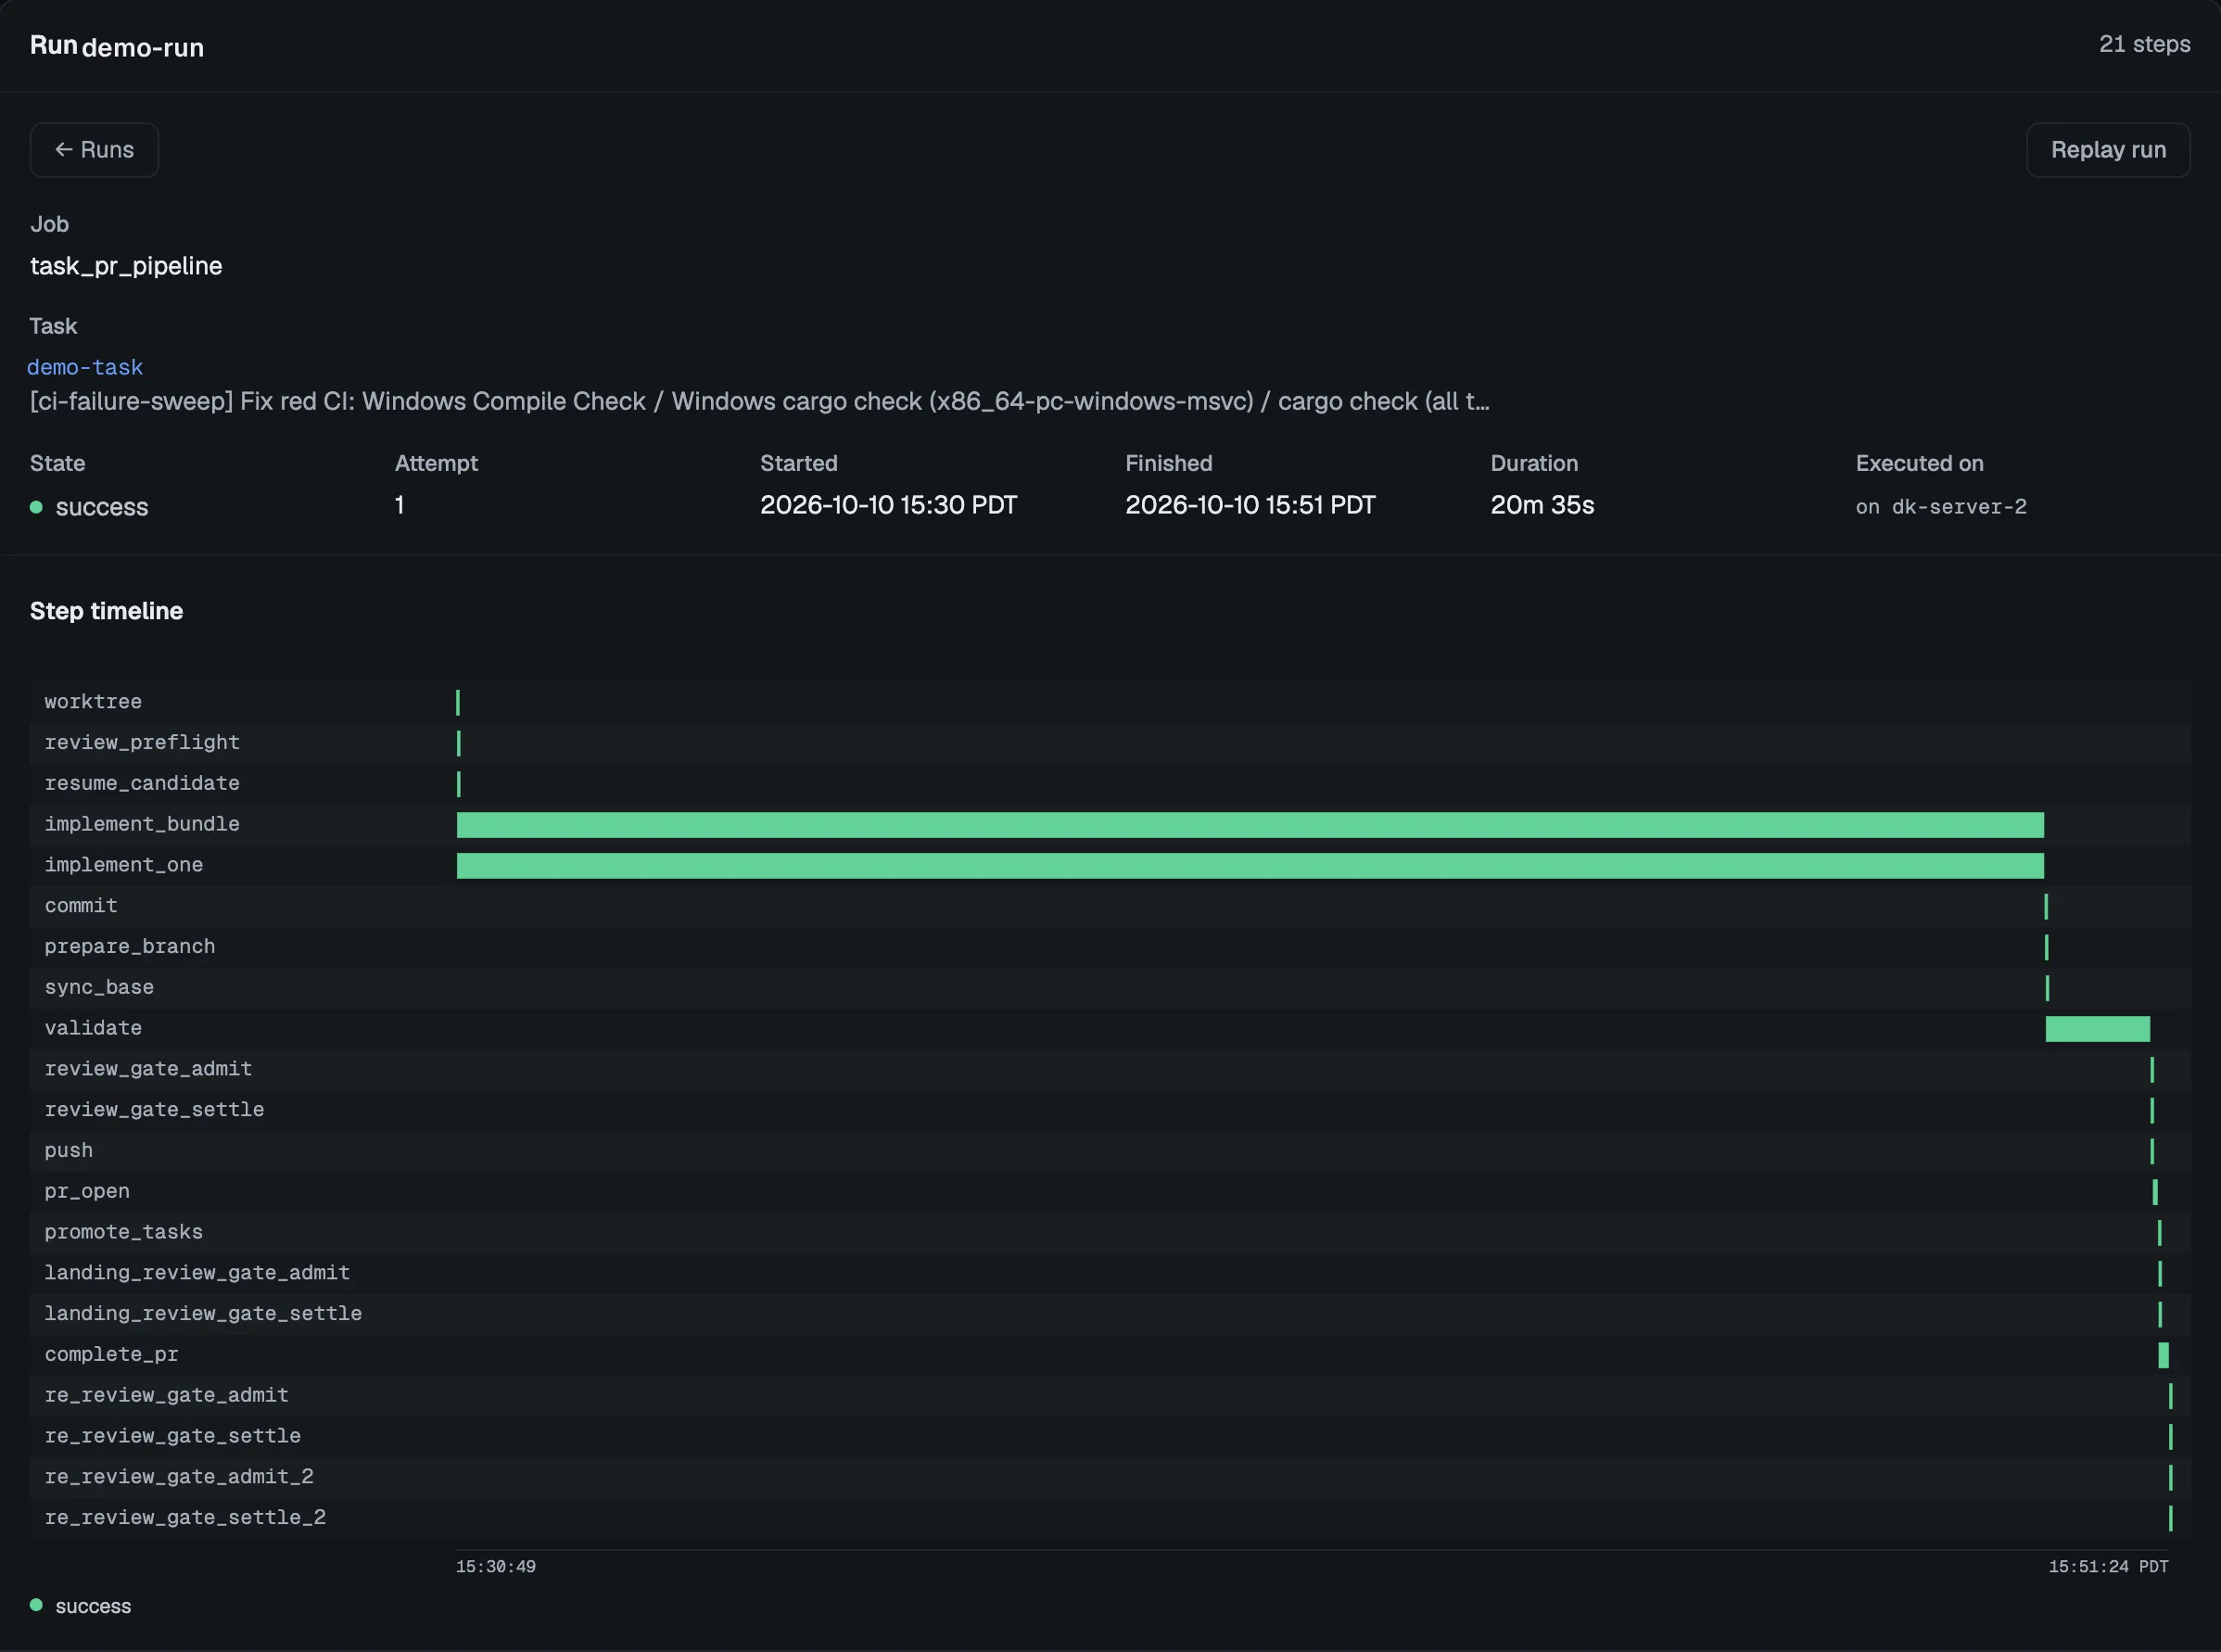The height and width of the screenshot is (1652, 2221).
Task: Select the worktree step label
Action: pos(93,702)
